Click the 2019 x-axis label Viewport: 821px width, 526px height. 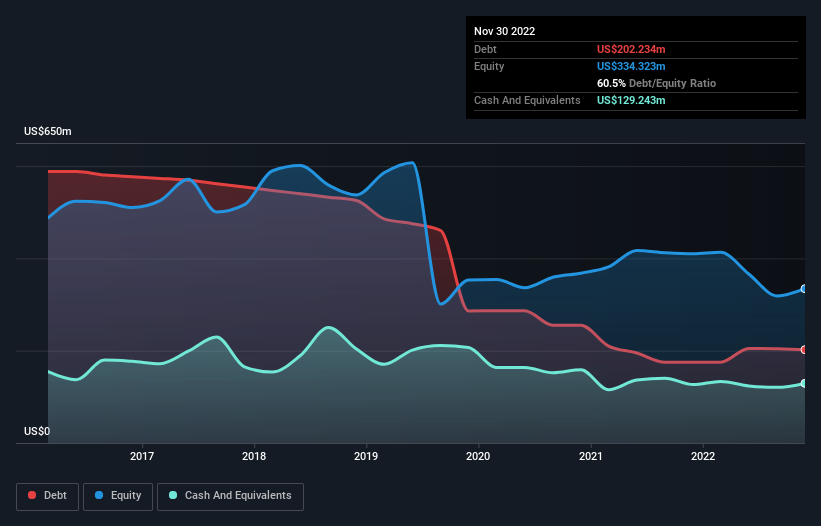[366, 456]
